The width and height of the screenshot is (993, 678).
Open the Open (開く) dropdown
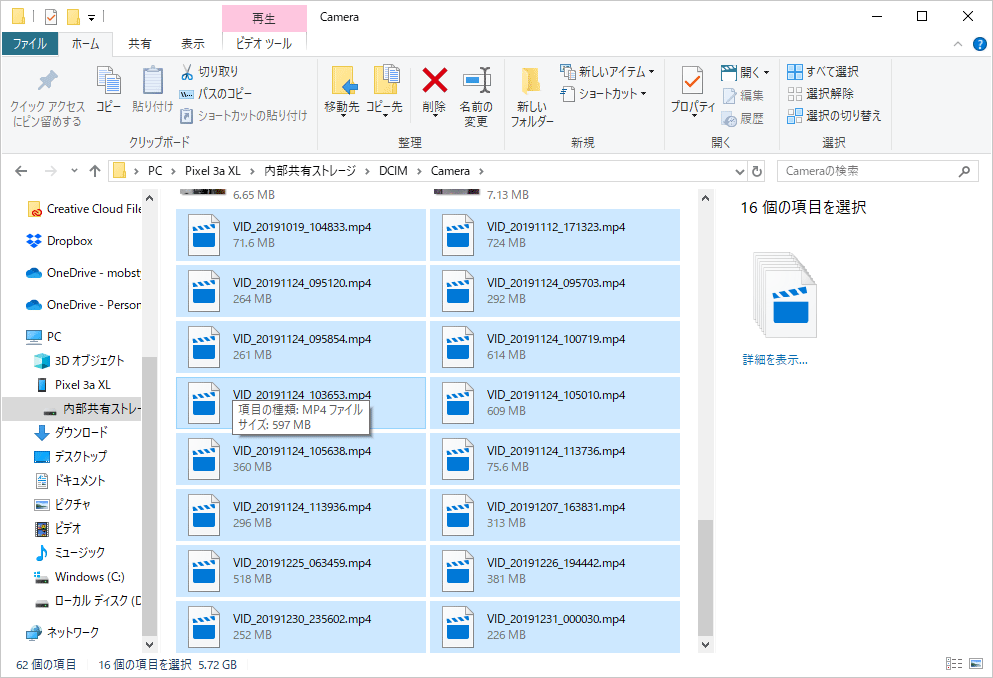[x=745, y=72]
